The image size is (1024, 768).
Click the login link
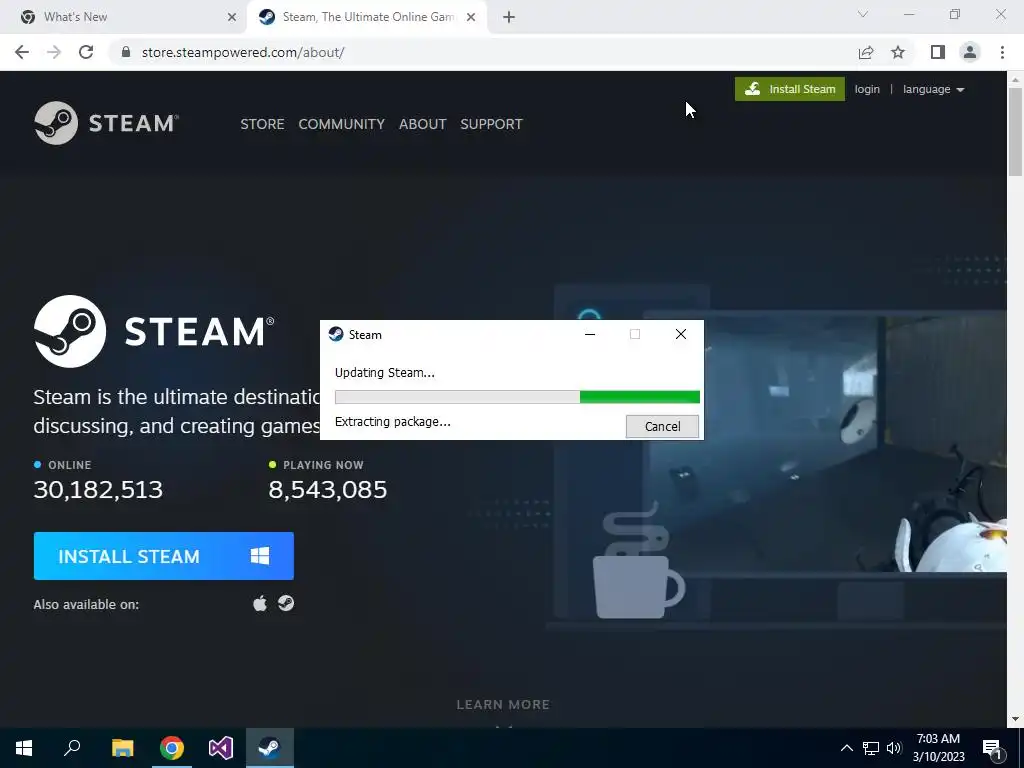tap(867, 89)
